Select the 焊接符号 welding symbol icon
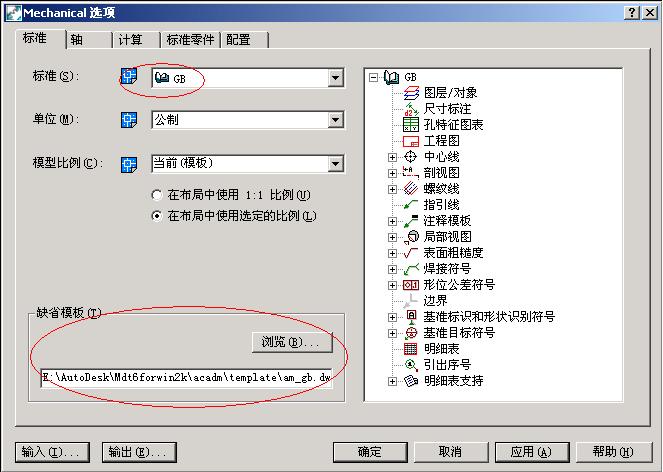The image size is (663, 472). 411,269
